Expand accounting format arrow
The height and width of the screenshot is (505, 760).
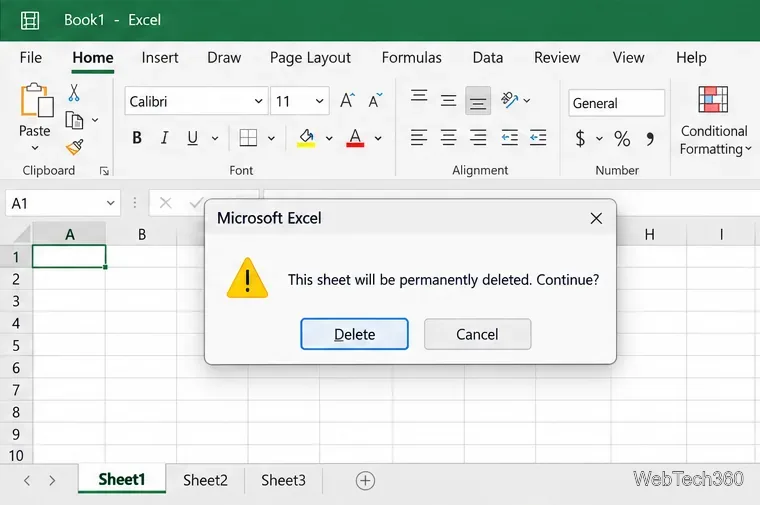600,139
